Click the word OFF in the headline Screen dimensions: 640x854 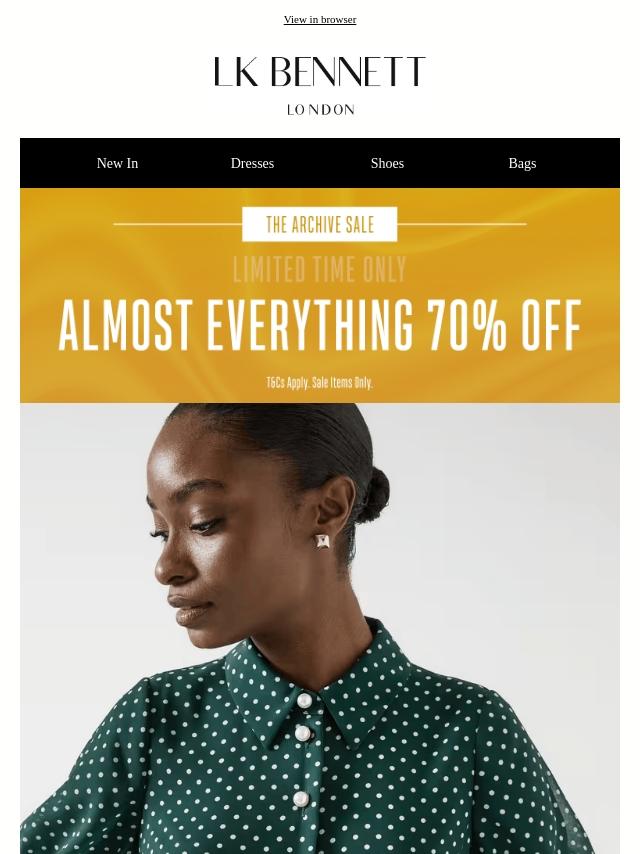(551, 325)
